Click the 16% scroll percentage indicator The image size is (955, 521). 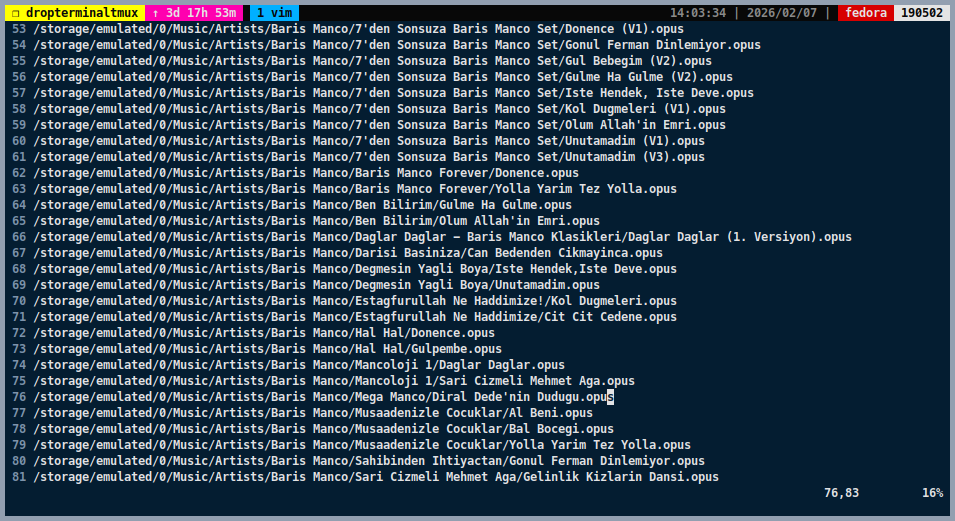click(x=932, y=493)
